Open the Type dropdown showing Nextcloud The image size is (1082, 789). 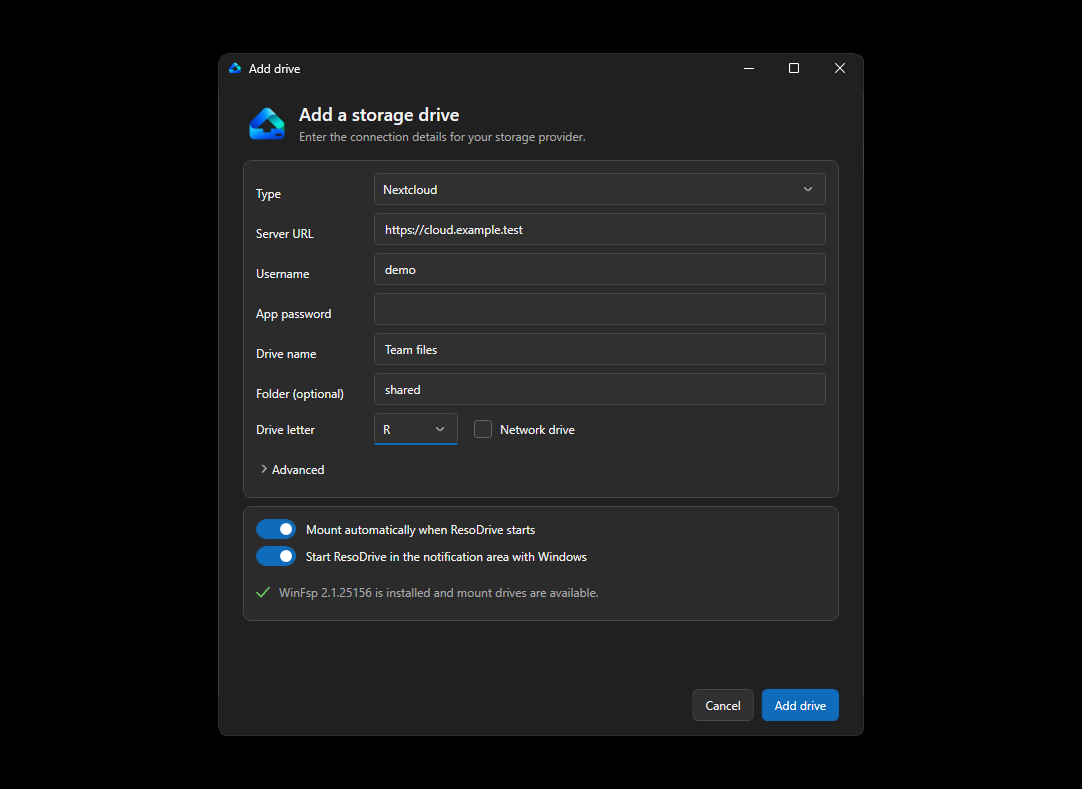click(600, 189)
